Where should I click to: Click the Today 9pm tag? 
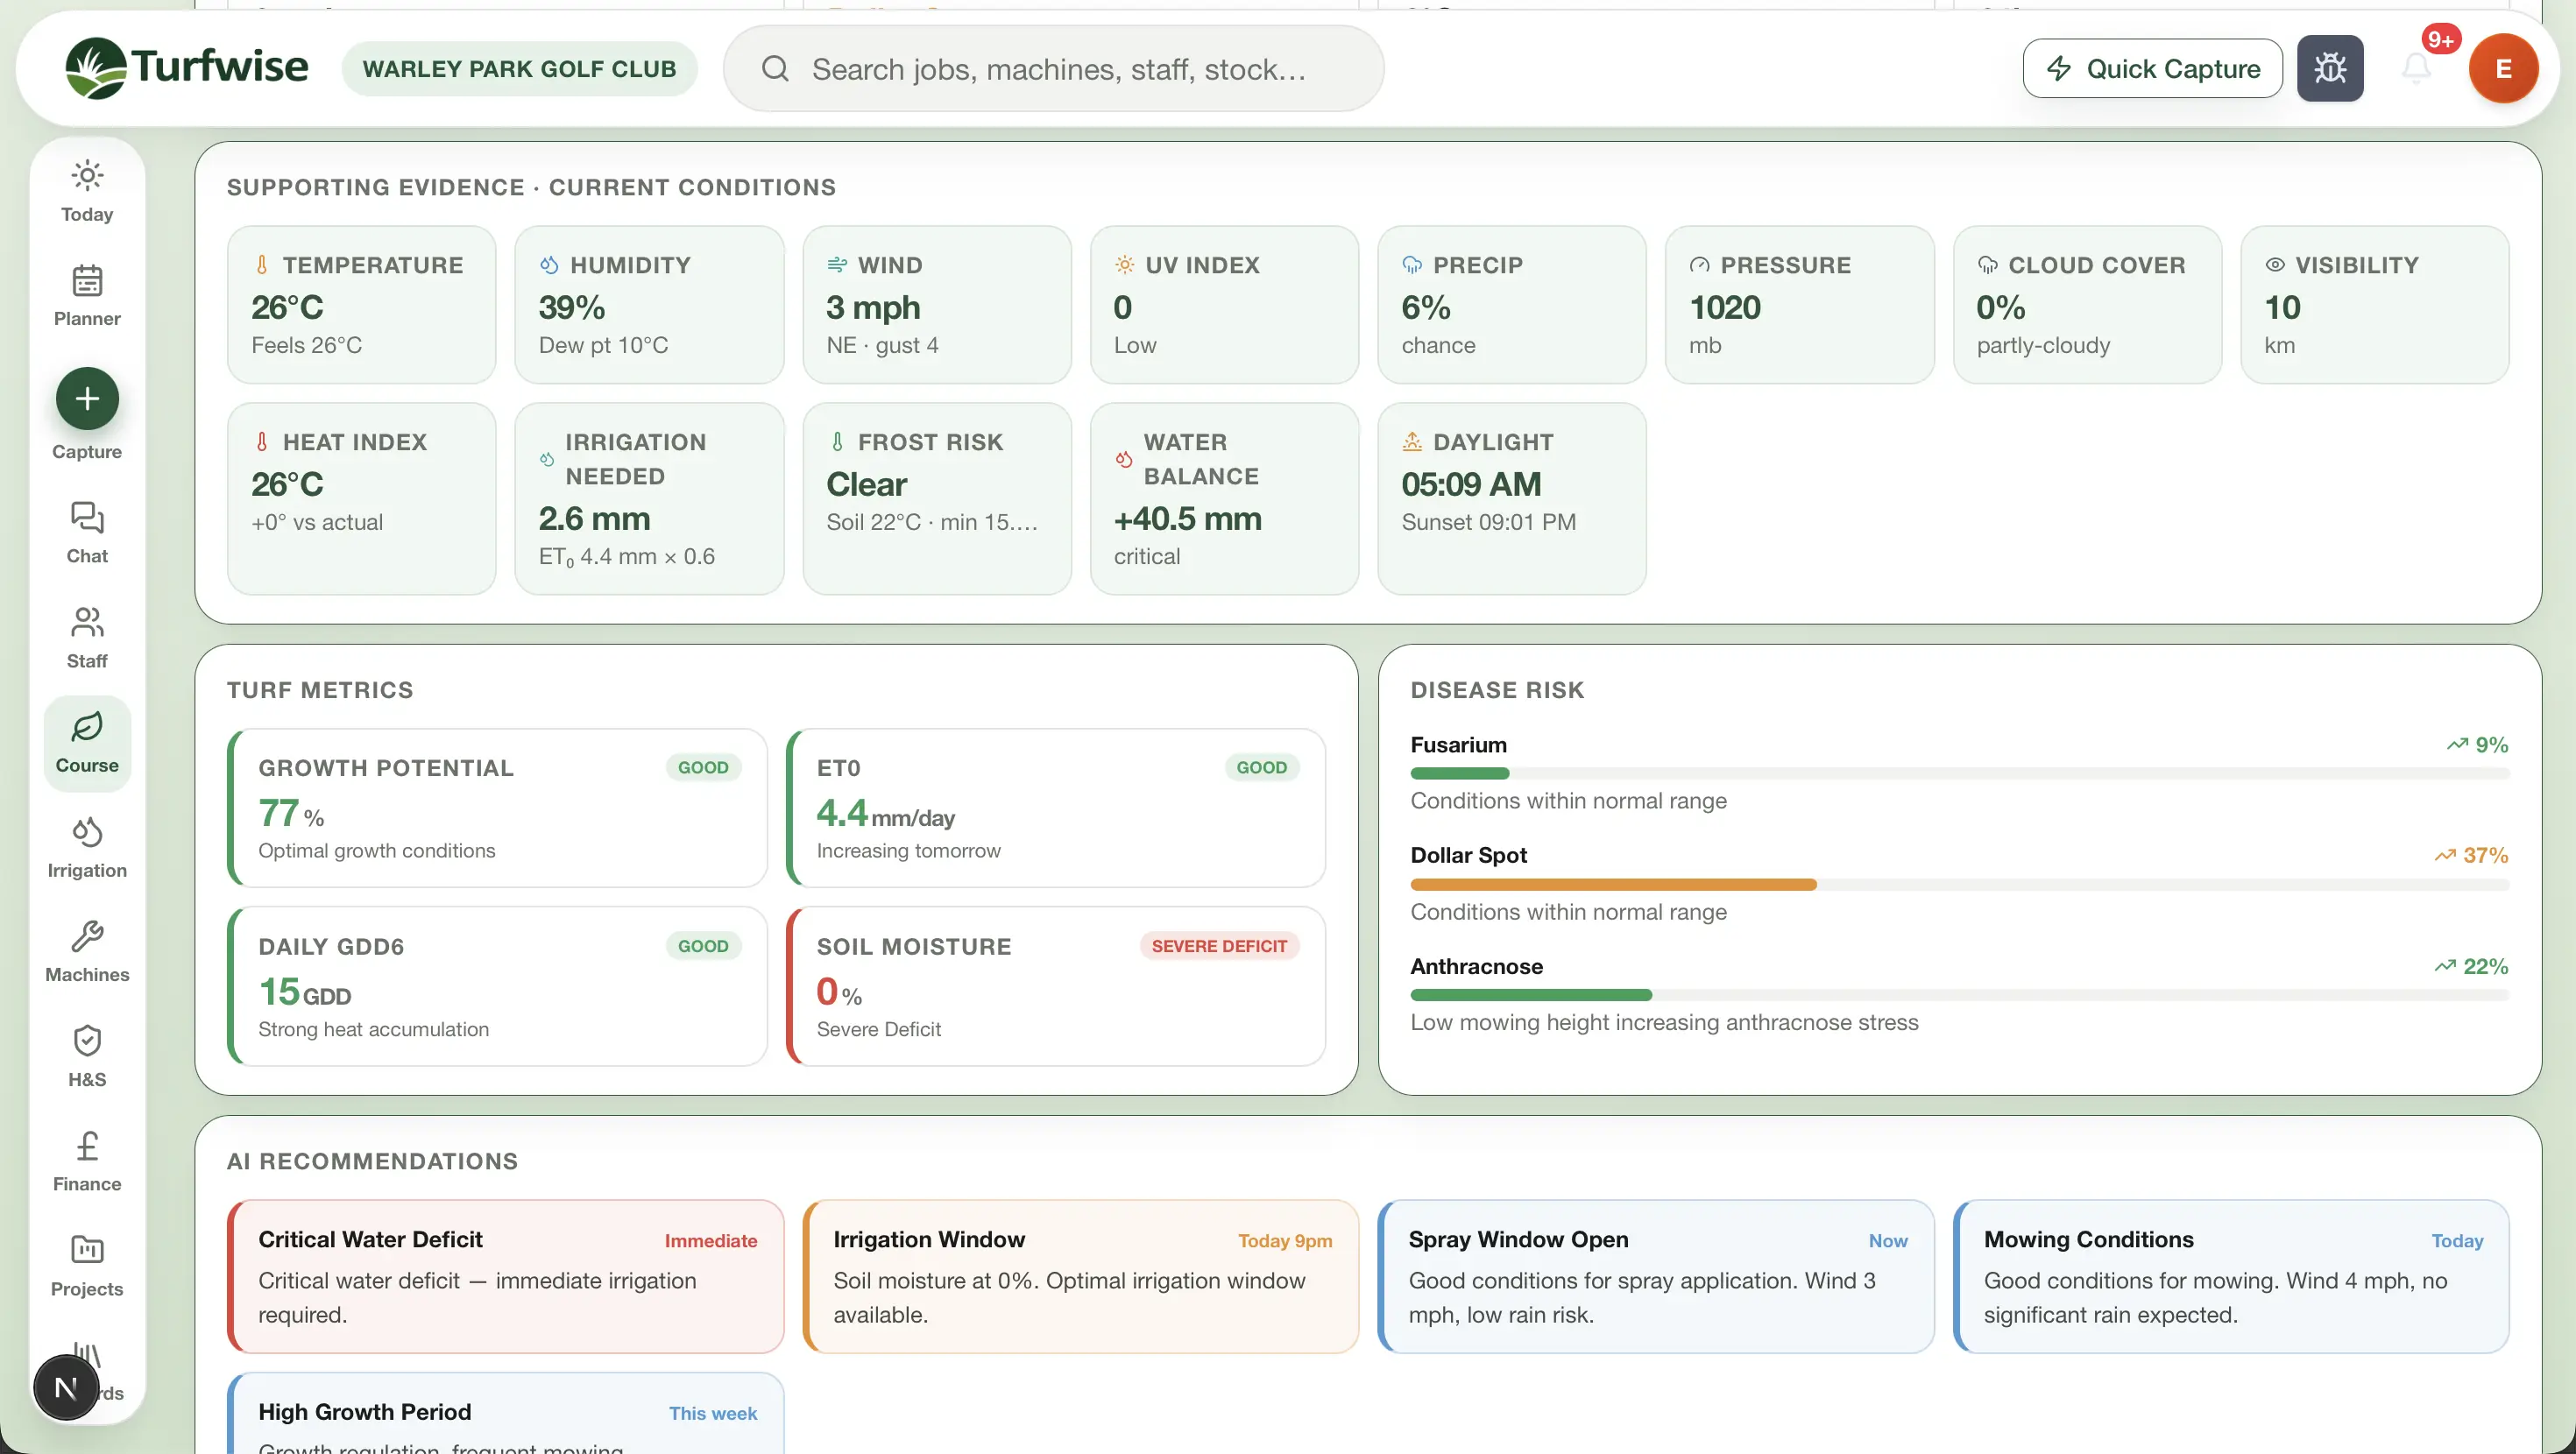click(x=1285, y=1240)
